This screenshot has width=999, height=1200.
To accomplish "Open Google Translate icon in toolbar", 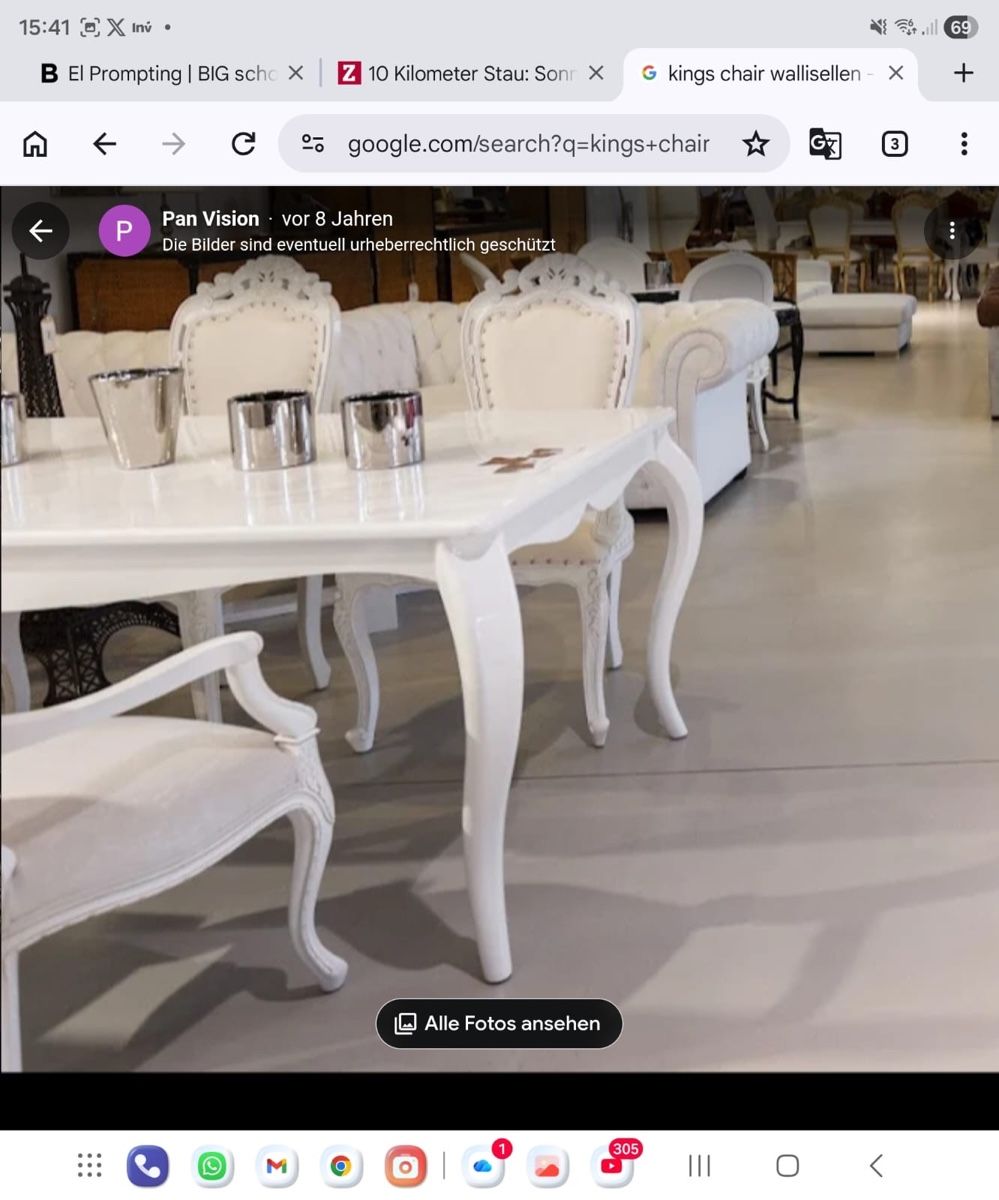I will [x=825, y=144].
